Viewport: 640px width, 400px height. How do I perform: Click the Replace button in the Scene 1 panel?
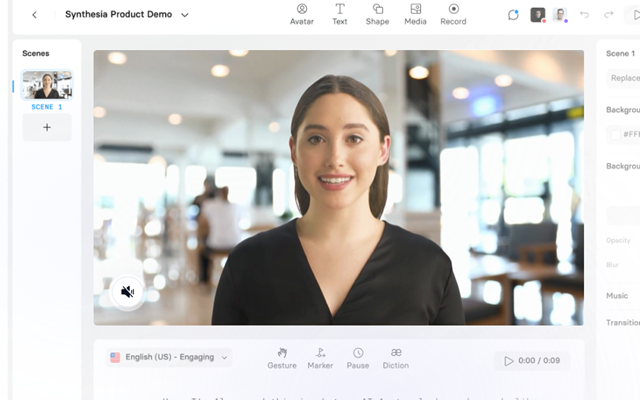(x=624, y=78)
